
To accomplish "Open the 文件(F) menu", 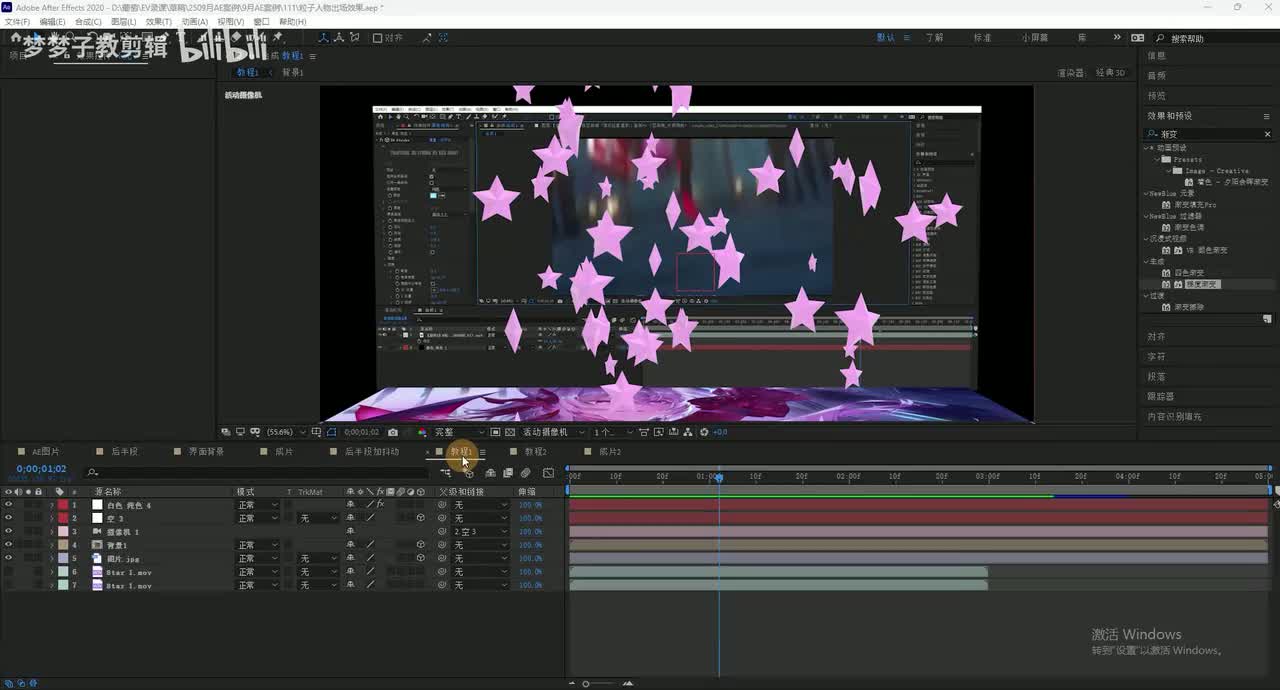I will [x=17, y=21].
